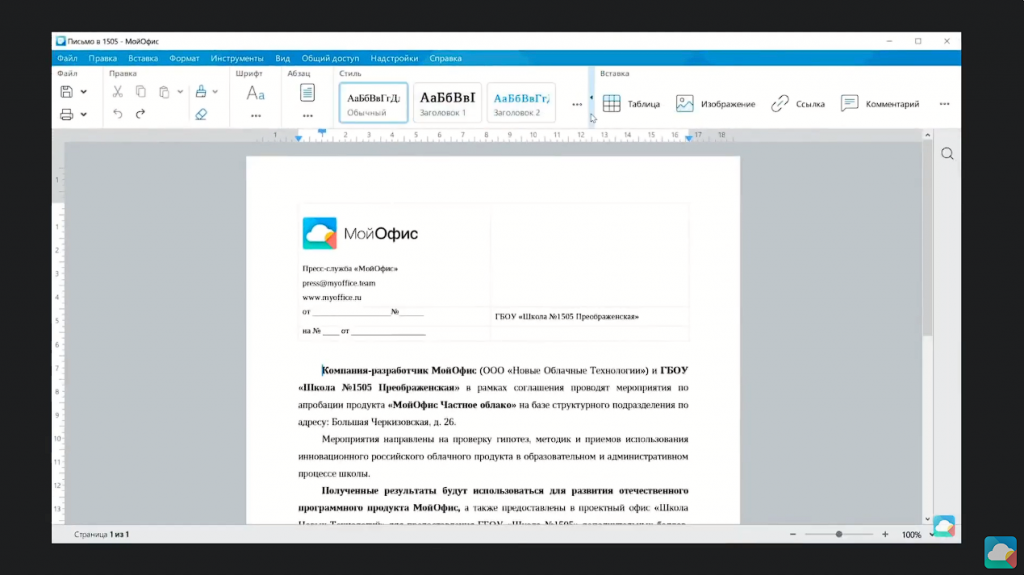1024x575 pixels.
Task: Open the Формат menu
Action: (x=184, y=58)
